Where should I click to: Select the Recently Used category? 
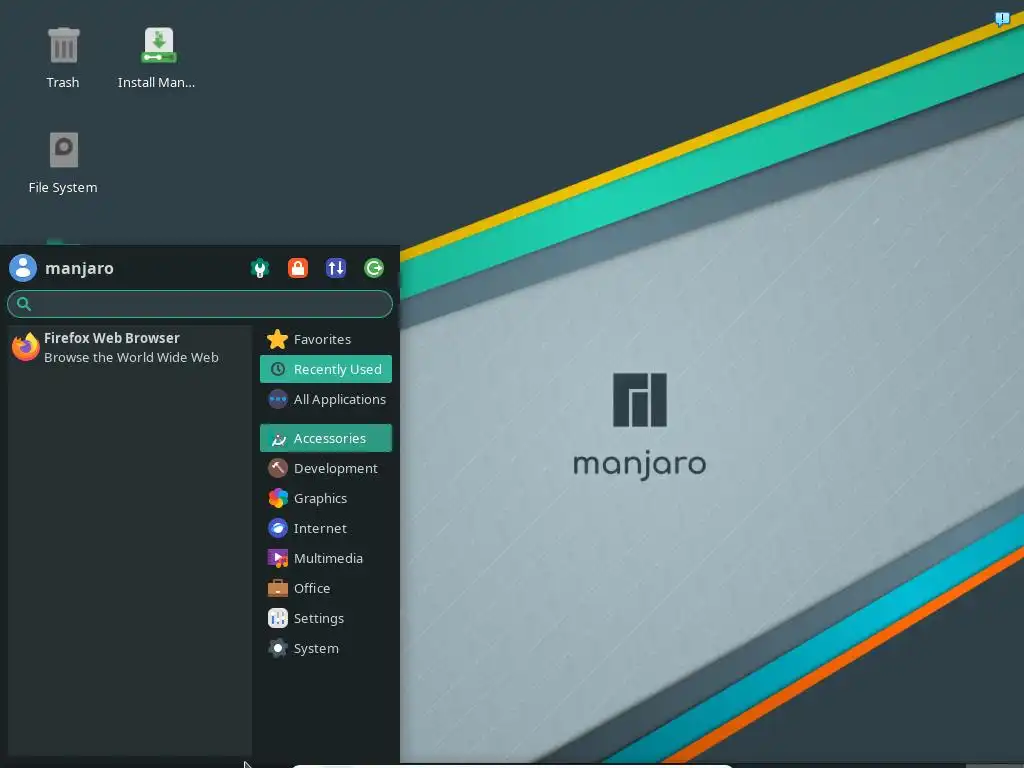326,369
